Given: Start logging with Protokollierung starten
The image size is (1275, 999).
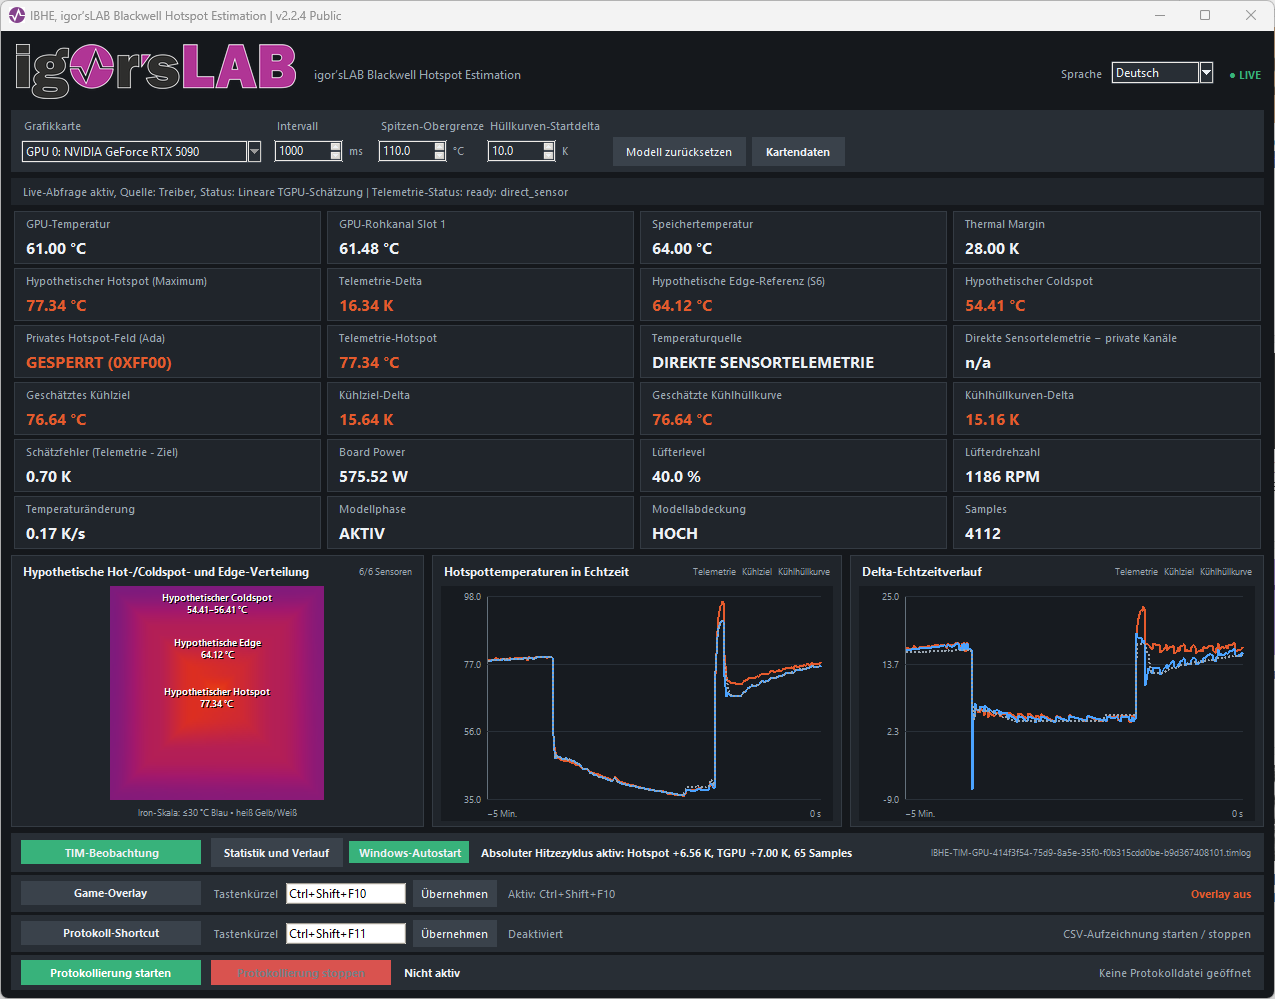Looking at the screenshot, I should click(x=111, y=973).
